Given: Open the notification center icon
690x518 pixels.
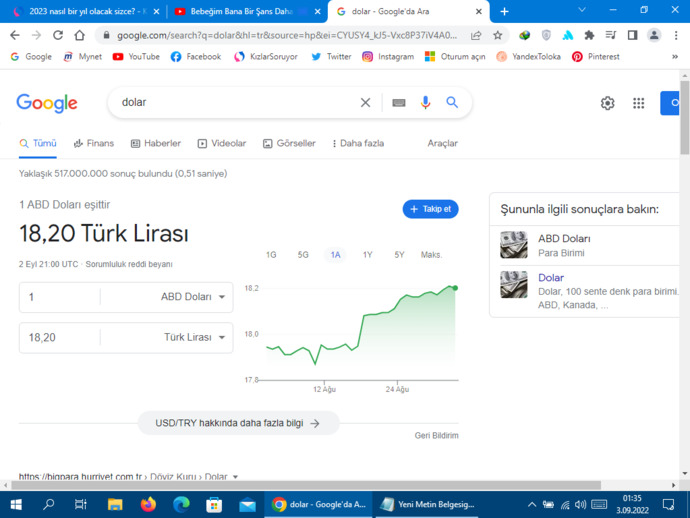Looking at the screenshot, I should [x=668, y=504].
